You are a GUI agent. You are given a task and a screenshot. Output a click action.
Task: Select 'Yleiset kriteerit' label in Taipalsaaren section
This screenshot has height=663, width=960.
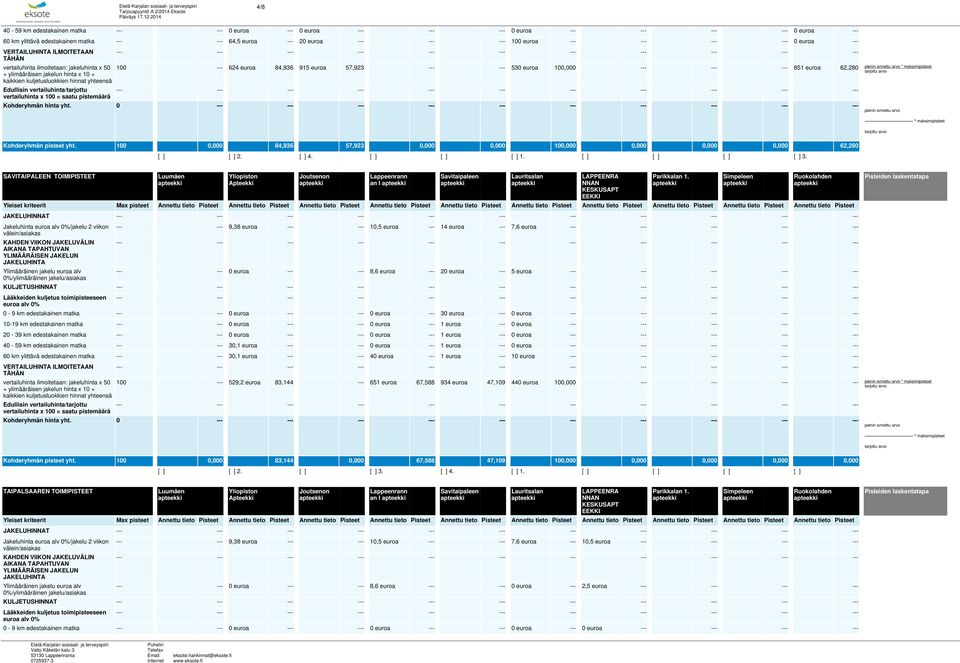(24, 520)
